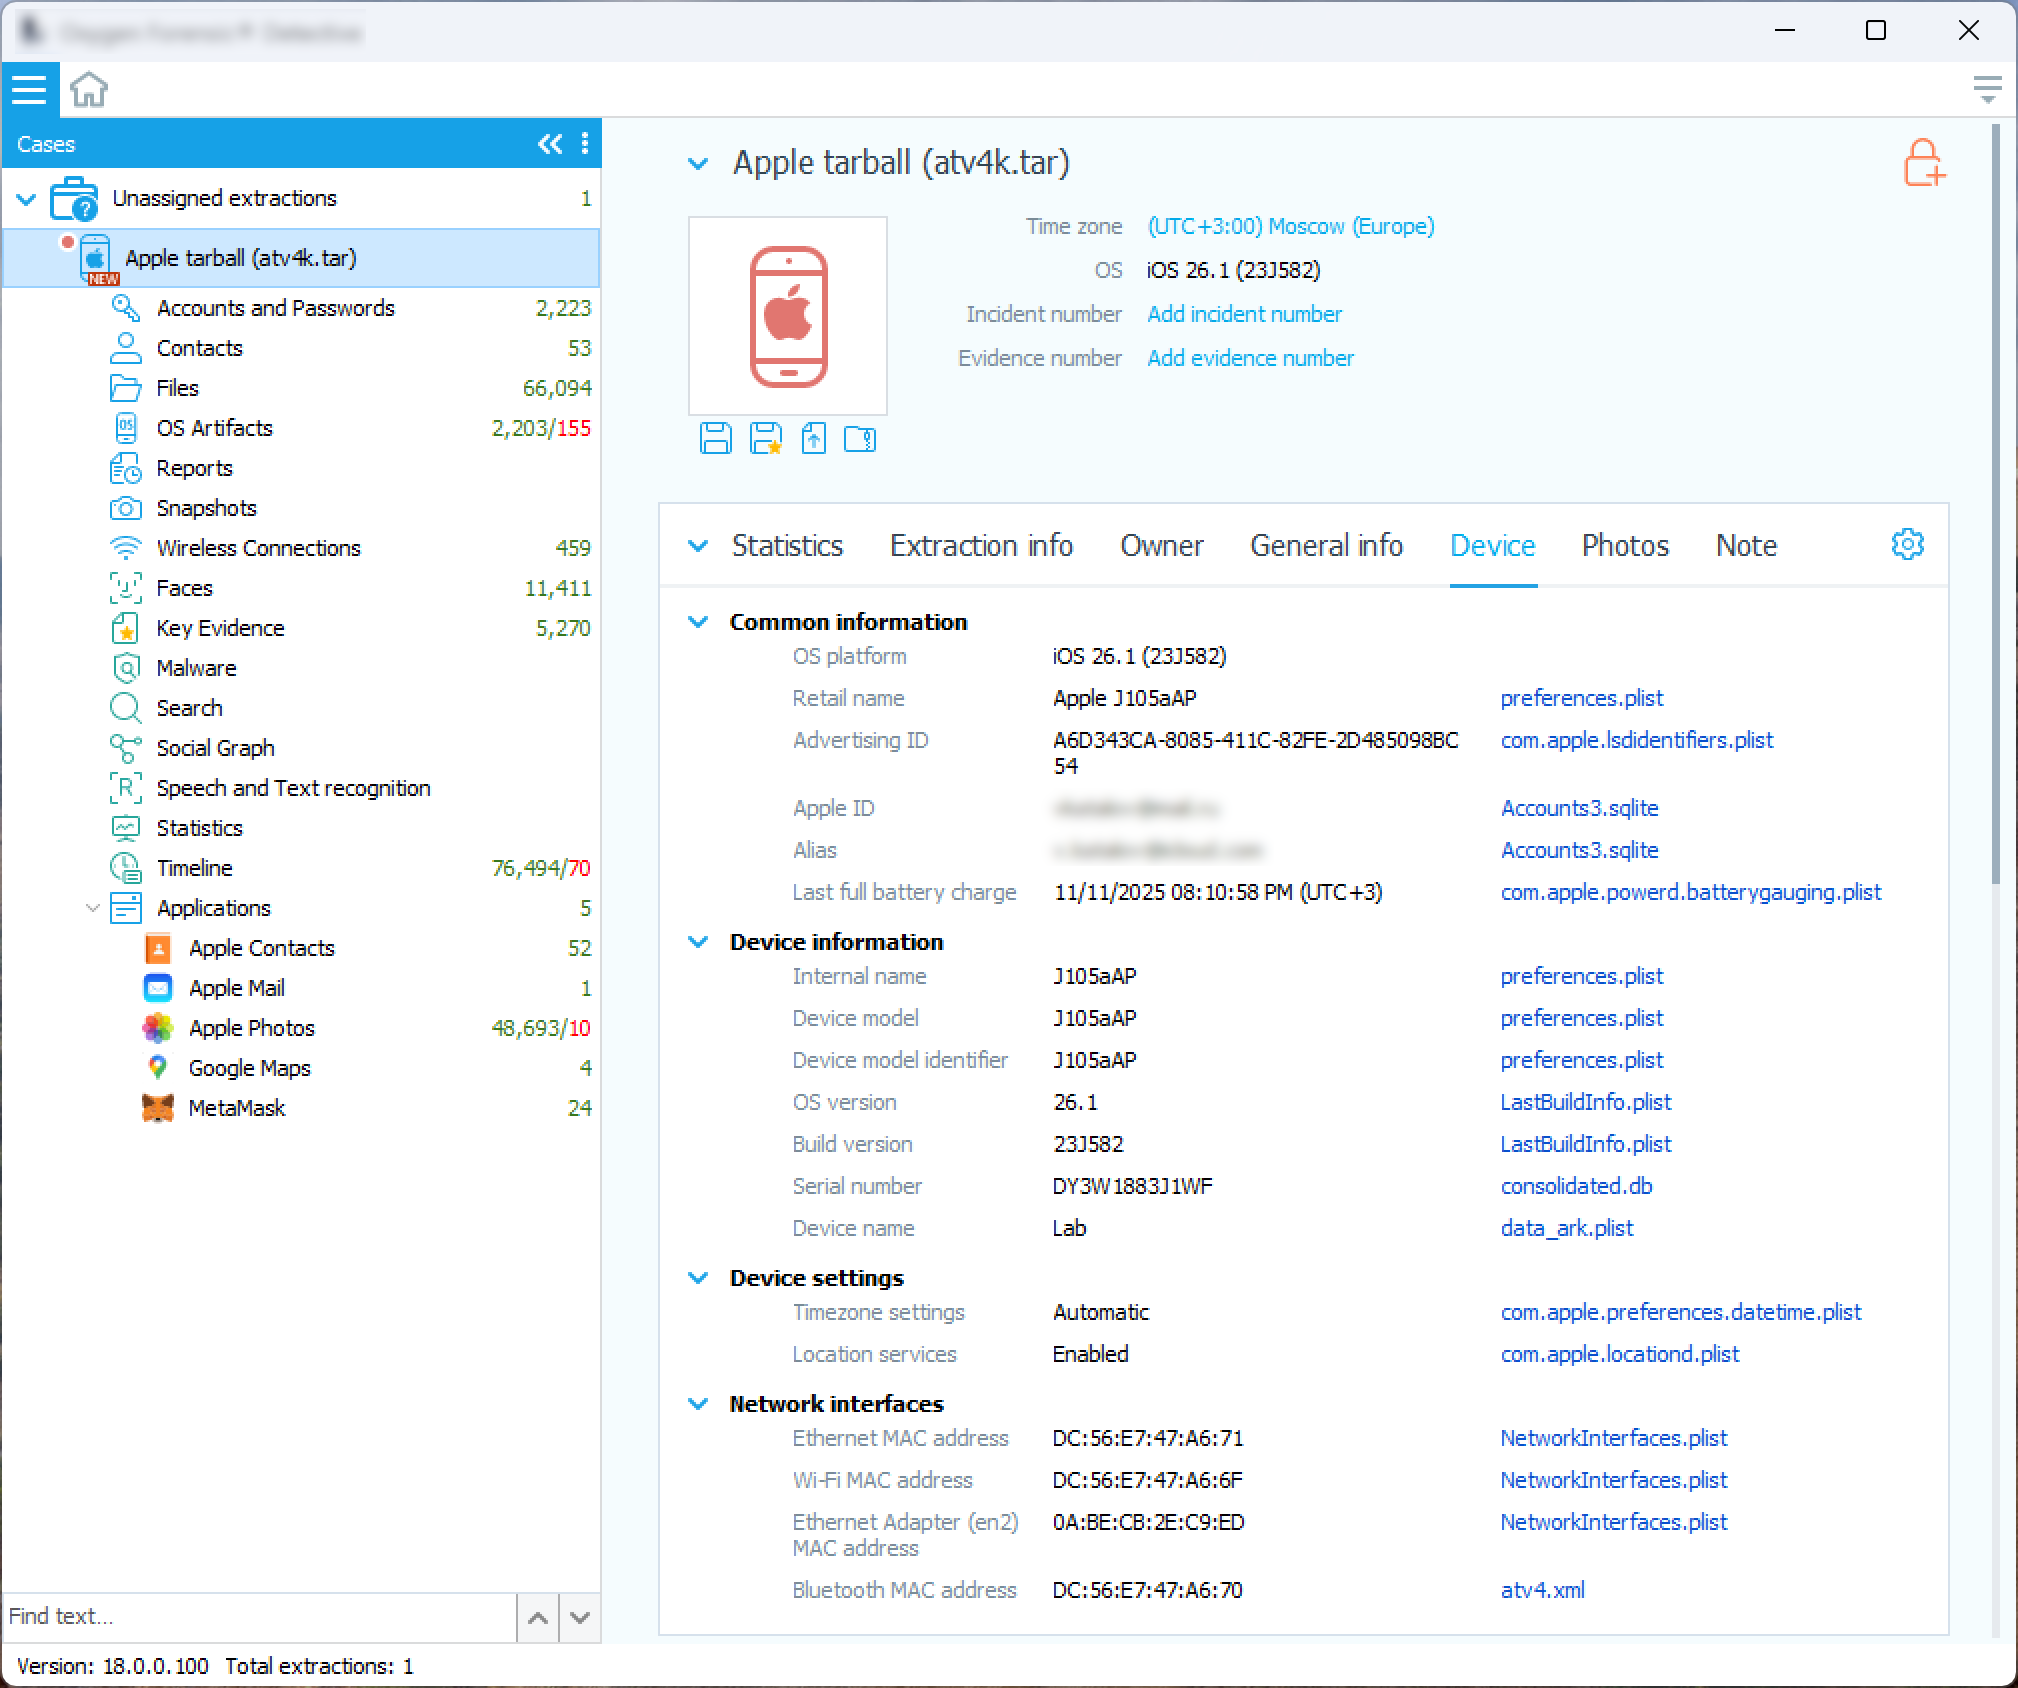Viewport: 2018px width, 1688px height.
Task: Collapse Unassigned extractions tree node
Action: tap(26, 199)
